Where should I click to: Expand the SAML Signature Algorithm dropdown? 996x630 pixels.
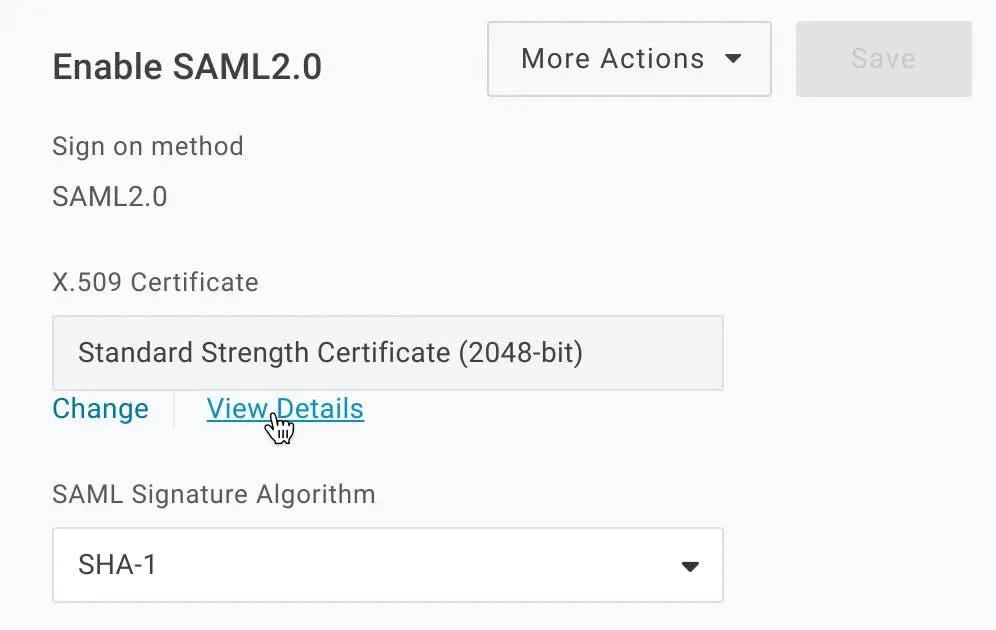pos(387,565)
